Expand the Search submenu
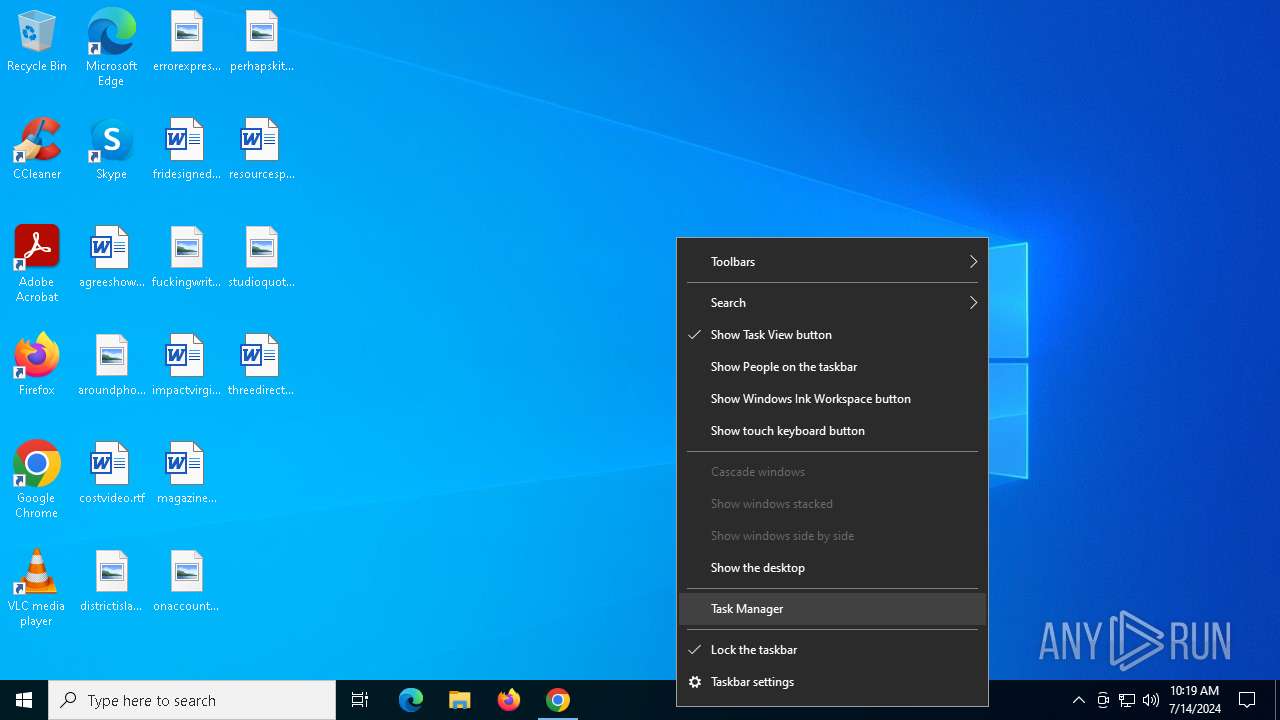This screenshot has width=1280, height=720. [832, 303]
